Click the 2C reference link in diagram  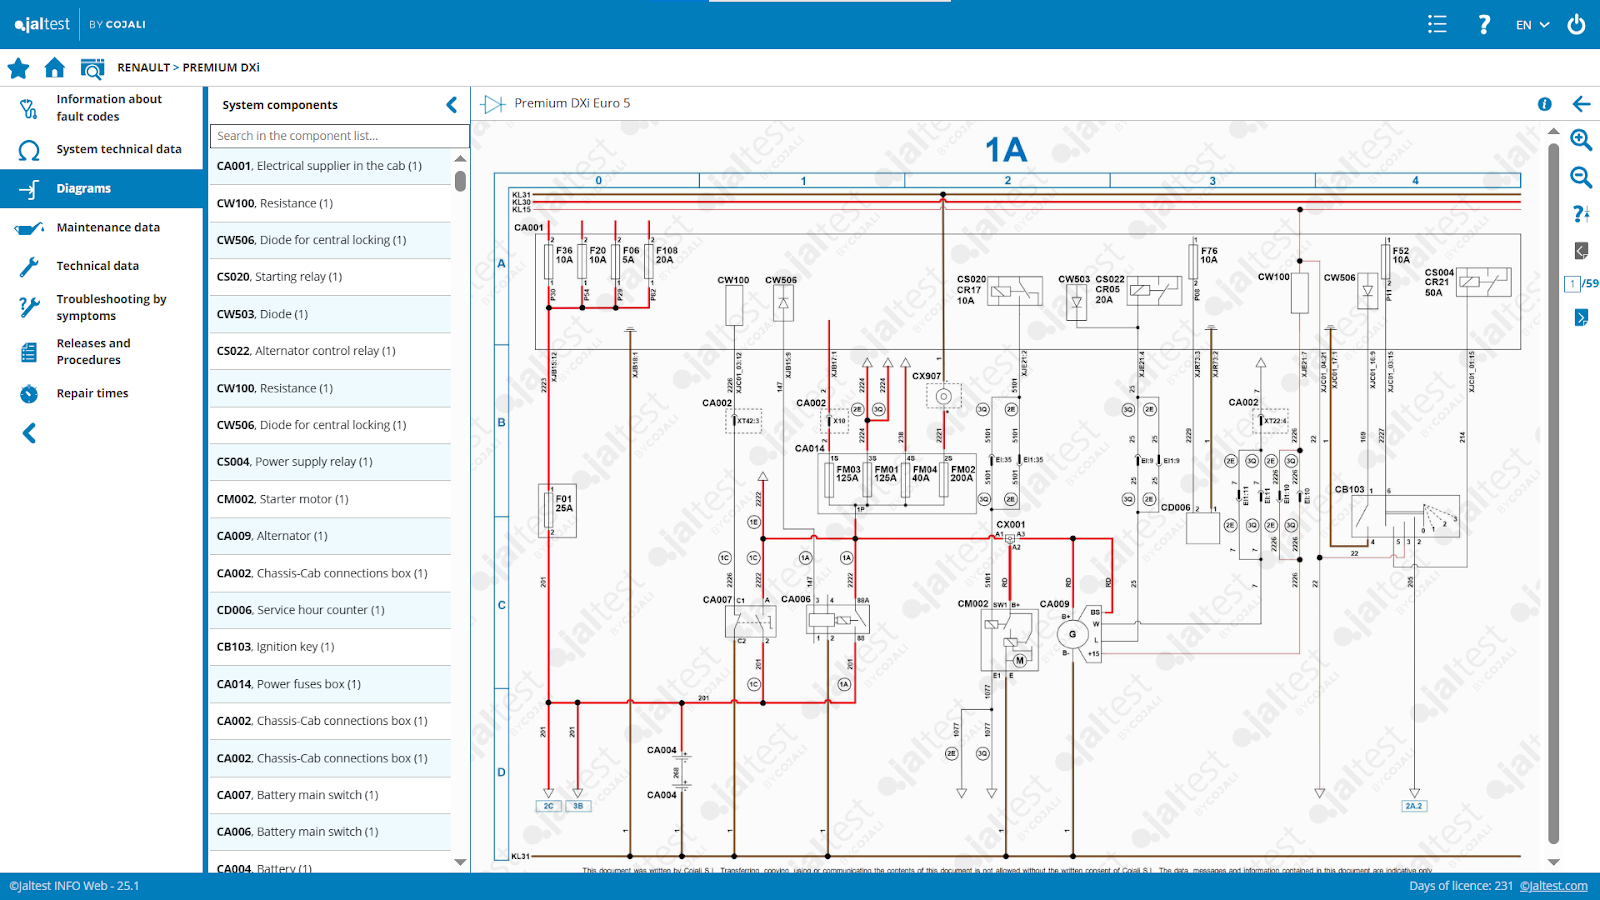548,806
